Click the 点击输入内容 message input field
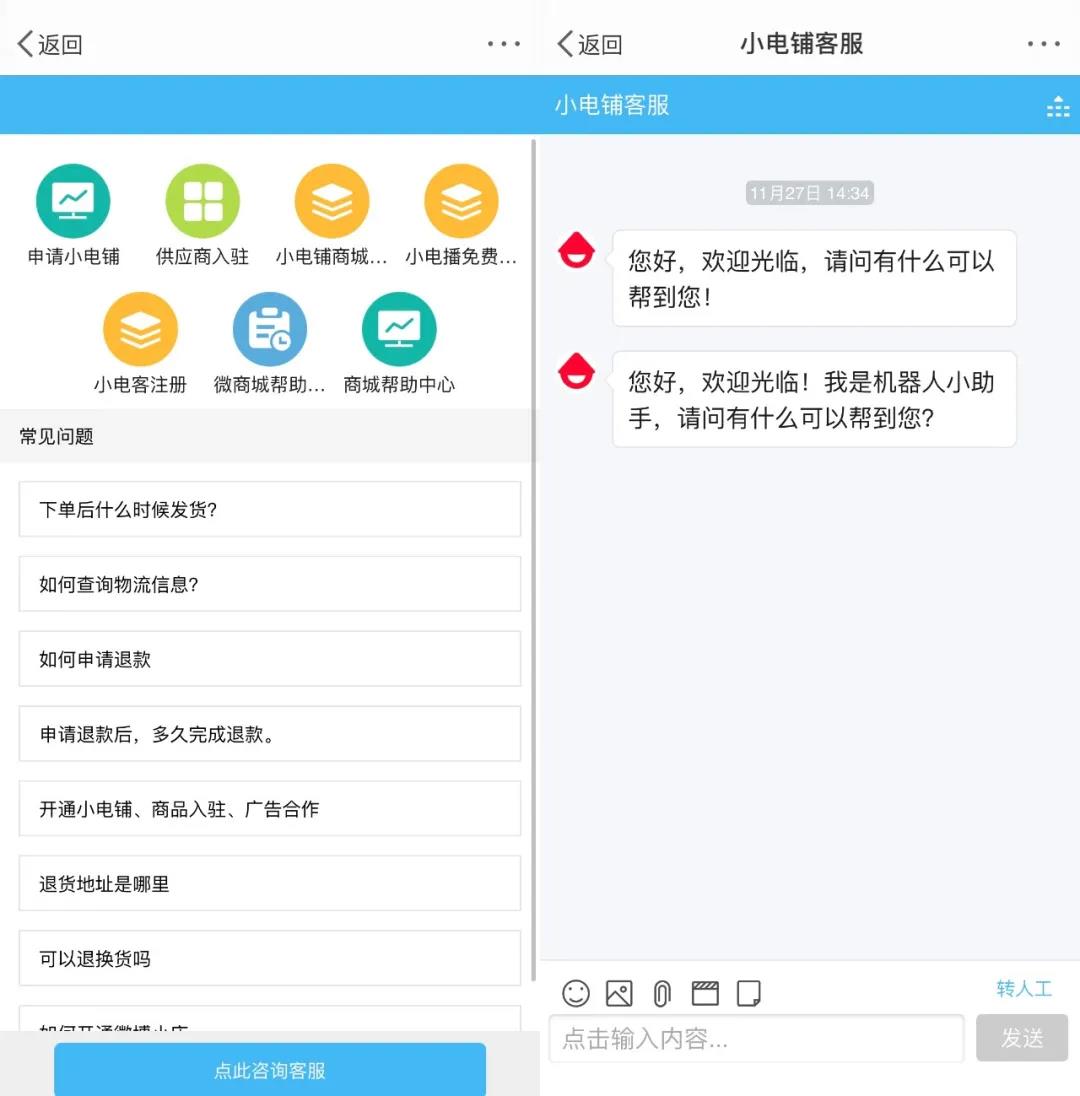 pos(756,1039)
